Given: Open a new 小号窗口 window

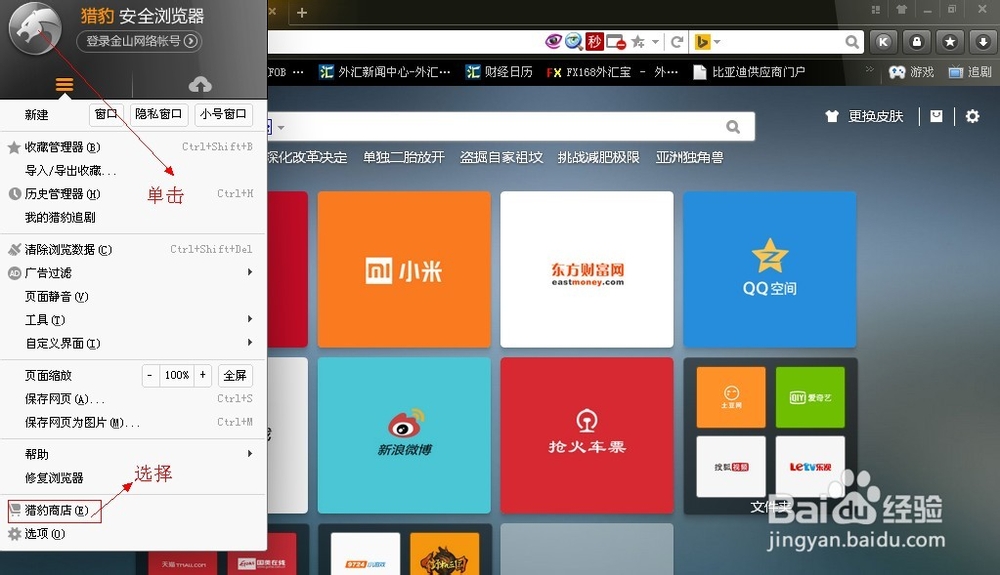Looking at the screenshot, I should 223,114.
